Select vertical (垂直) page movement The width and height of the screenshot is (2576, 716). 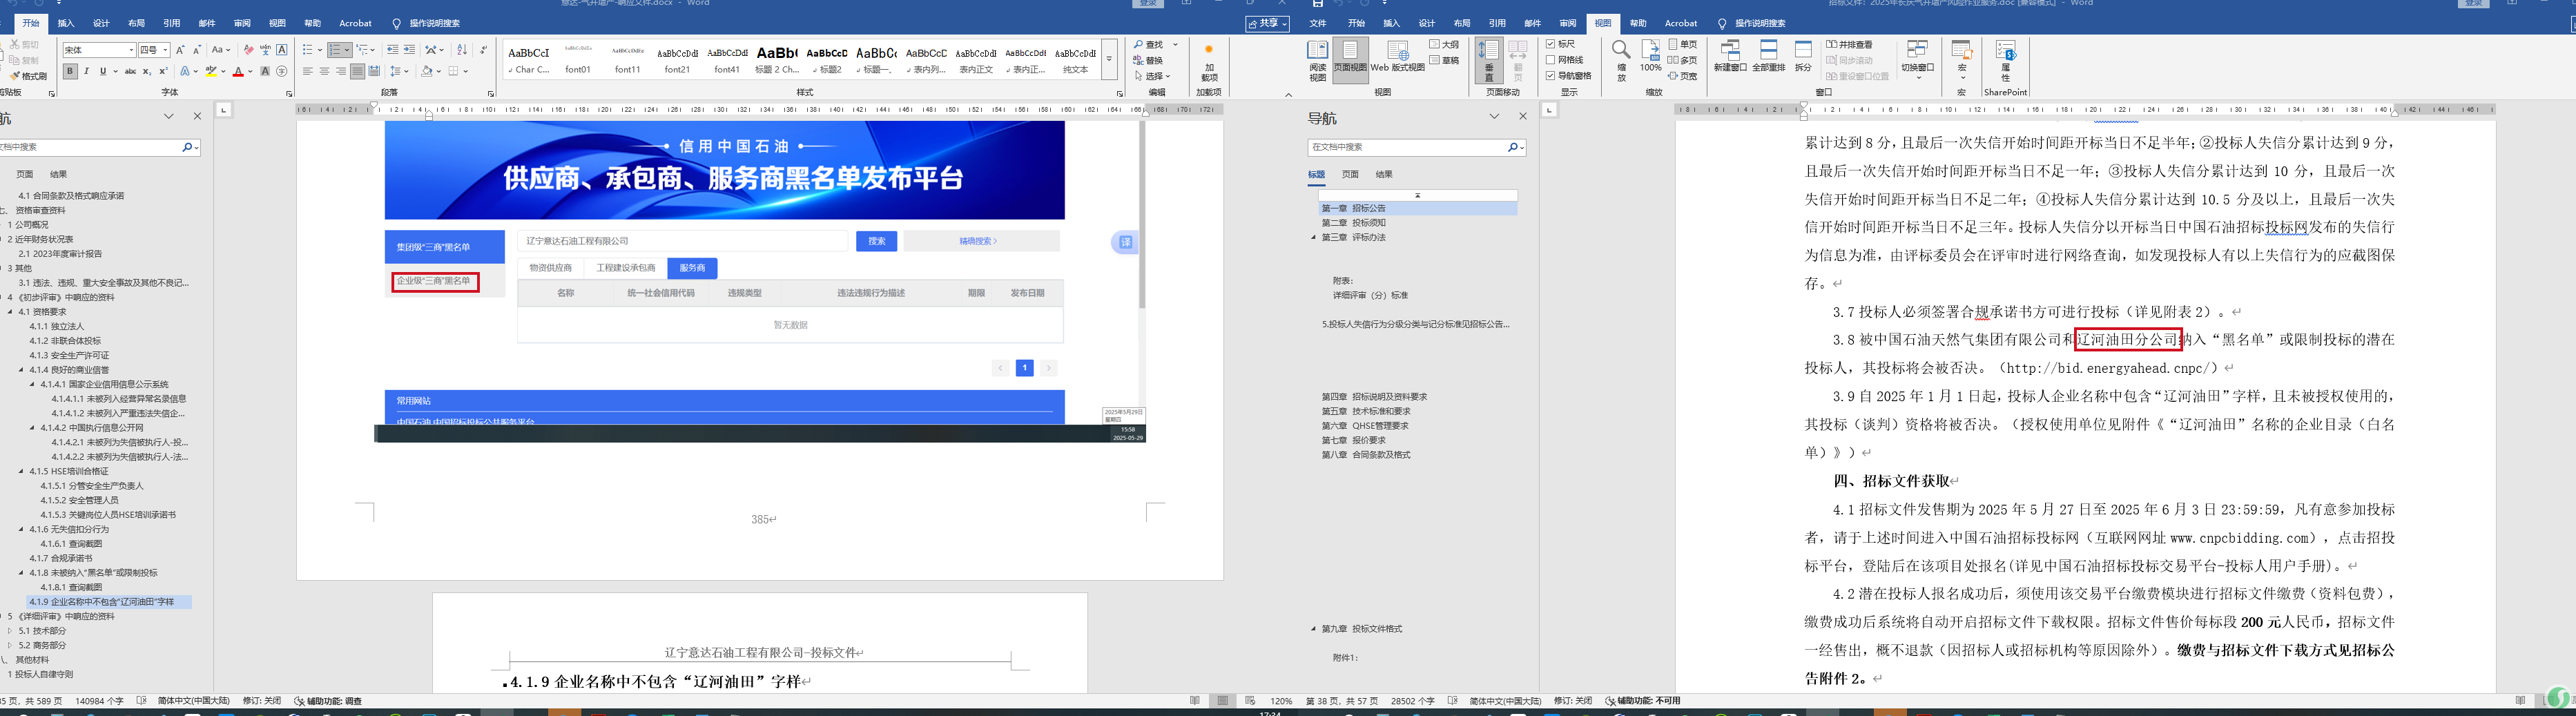[x=1488, y=60]
